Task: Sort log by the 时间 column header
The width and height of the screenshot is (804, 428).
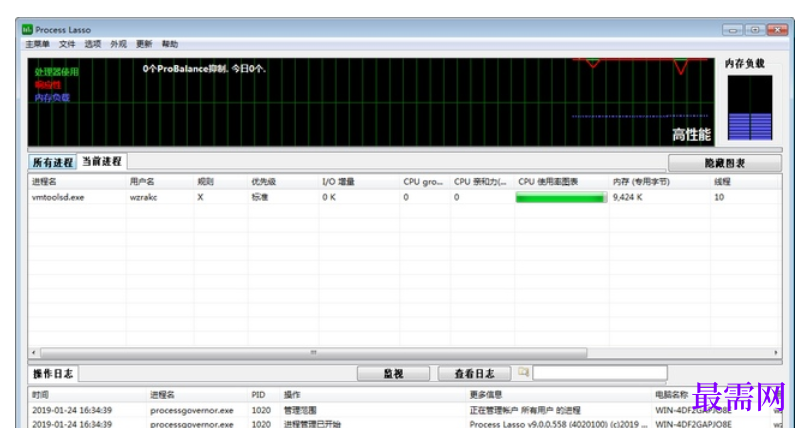Action: [x=87, y=395]
